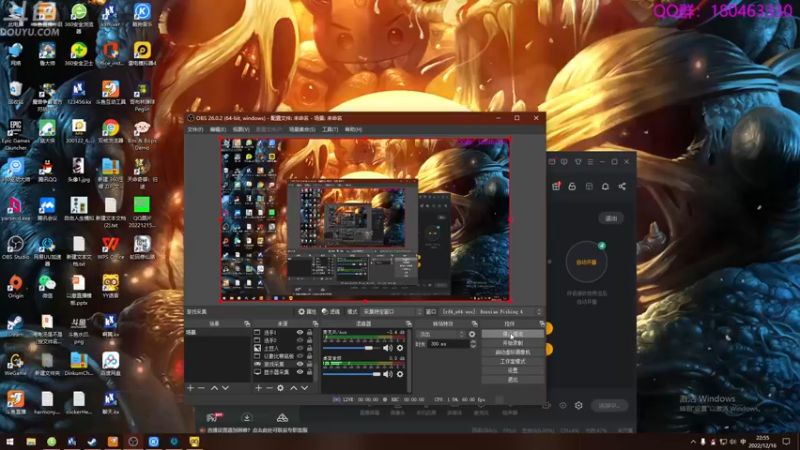Pop out the Sources dock panel
800x450 pixels.
click(315, 323)
